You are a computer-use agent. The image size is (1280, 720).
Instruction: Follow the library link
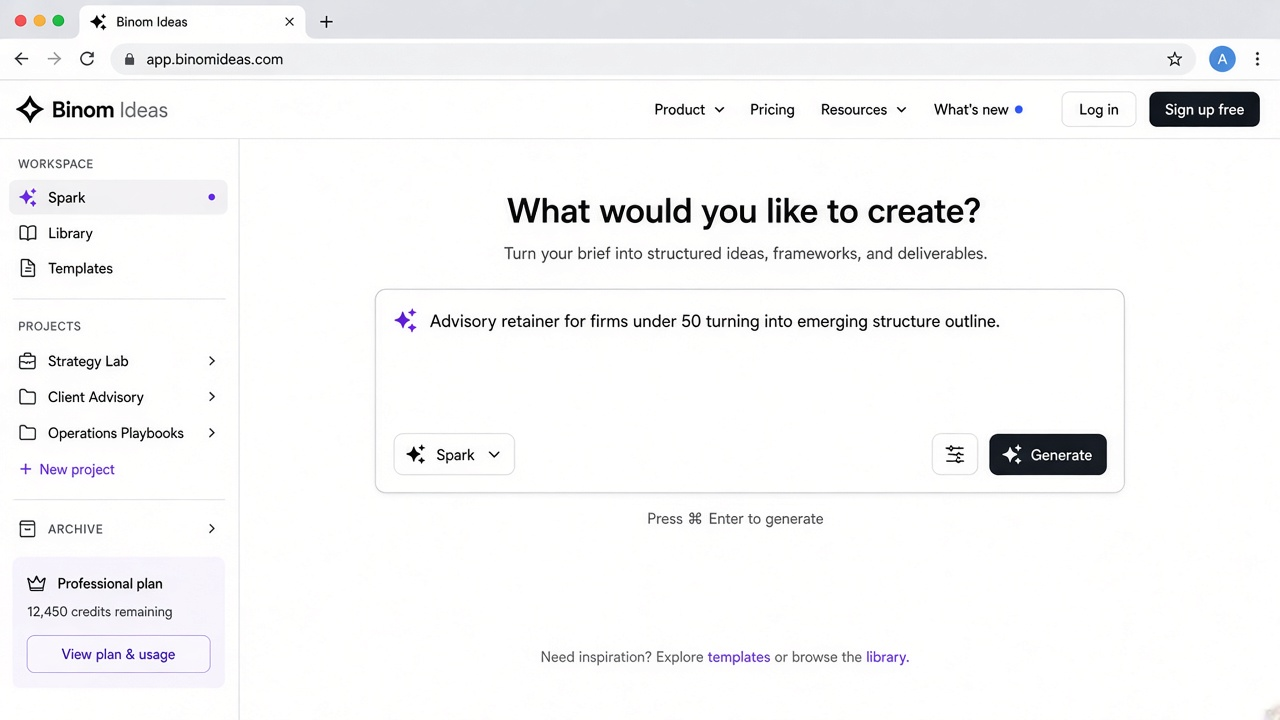(x=885, y=657)
